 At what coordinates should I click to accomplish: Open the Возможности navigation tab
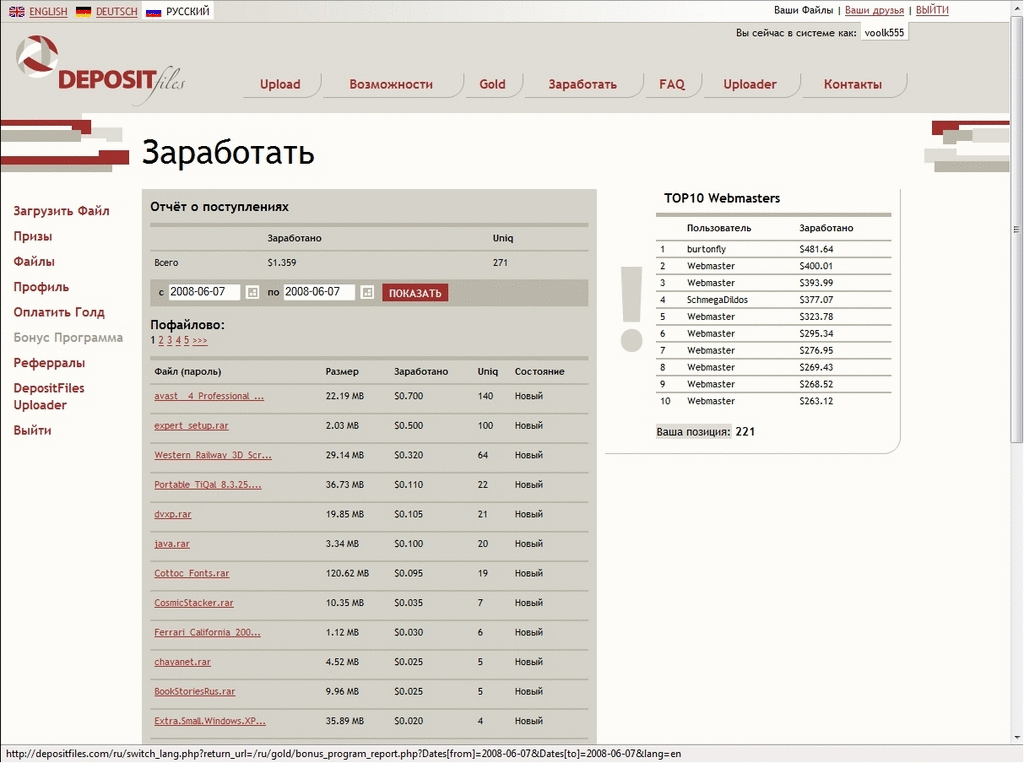click(x=391, y=84)
